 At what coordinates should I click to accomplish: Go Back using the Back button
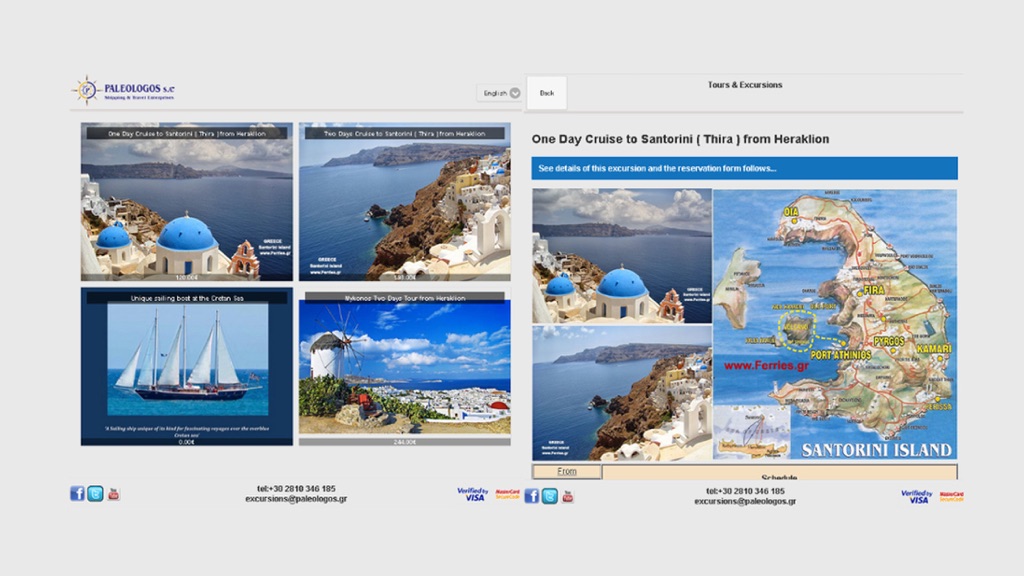click(x=547, y=93)
